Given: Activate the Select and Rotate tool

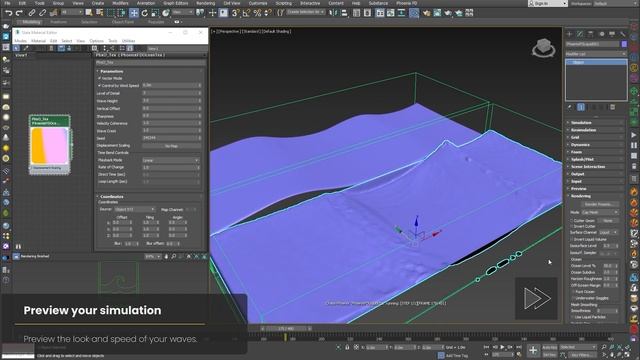Looking at the screenshot, I should tap(144, 13).
